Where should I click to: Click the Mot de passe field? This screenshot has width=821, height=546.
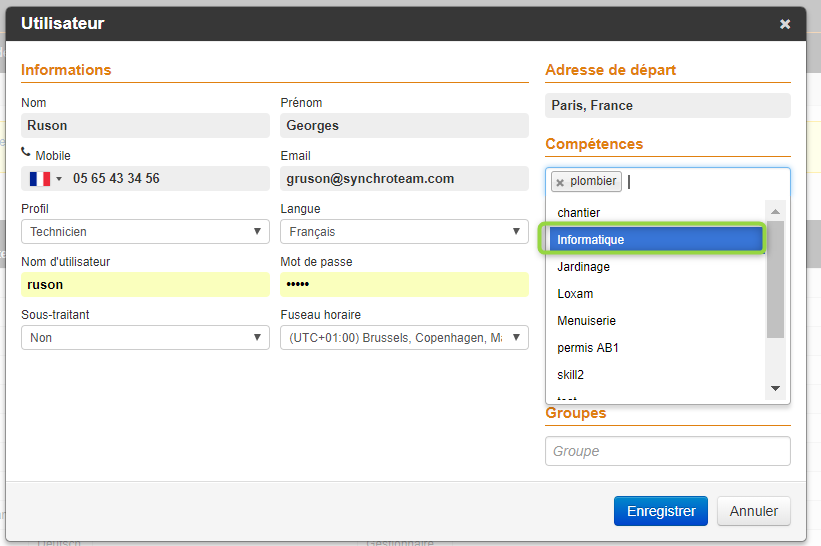pos(404,285)
